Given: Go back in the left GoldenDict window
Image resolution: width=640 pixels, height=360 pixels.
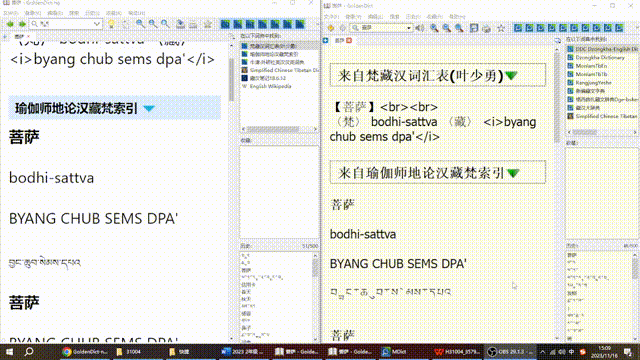Looking at the screenshot, I should [10, 24].
